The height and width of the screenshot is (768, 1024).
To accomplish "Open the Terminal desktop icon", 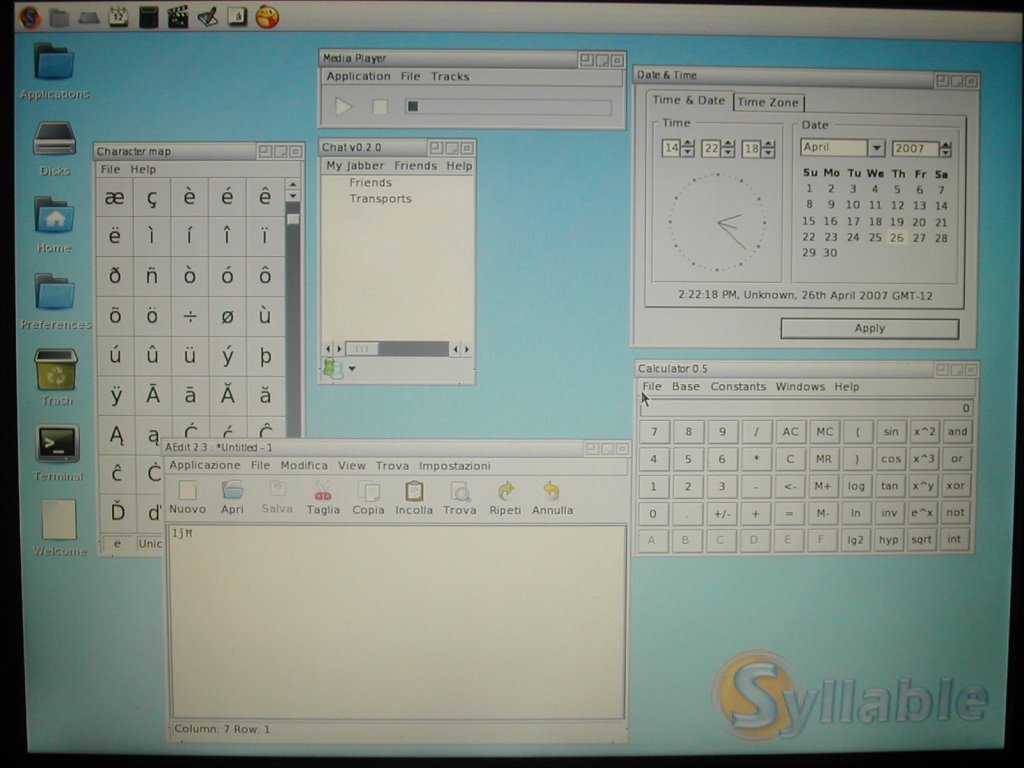I will point(57,444).
